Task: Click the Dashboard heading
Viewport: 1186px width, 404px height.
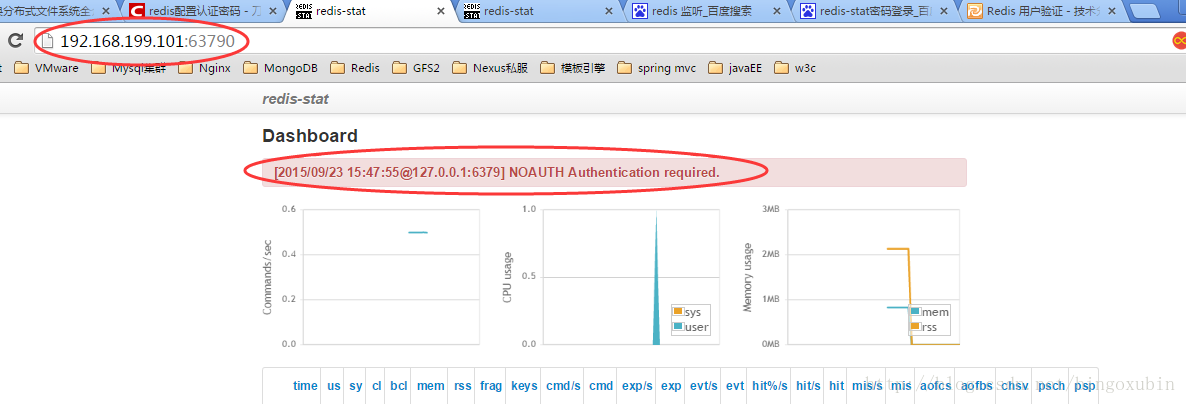Action: [309, 136]
